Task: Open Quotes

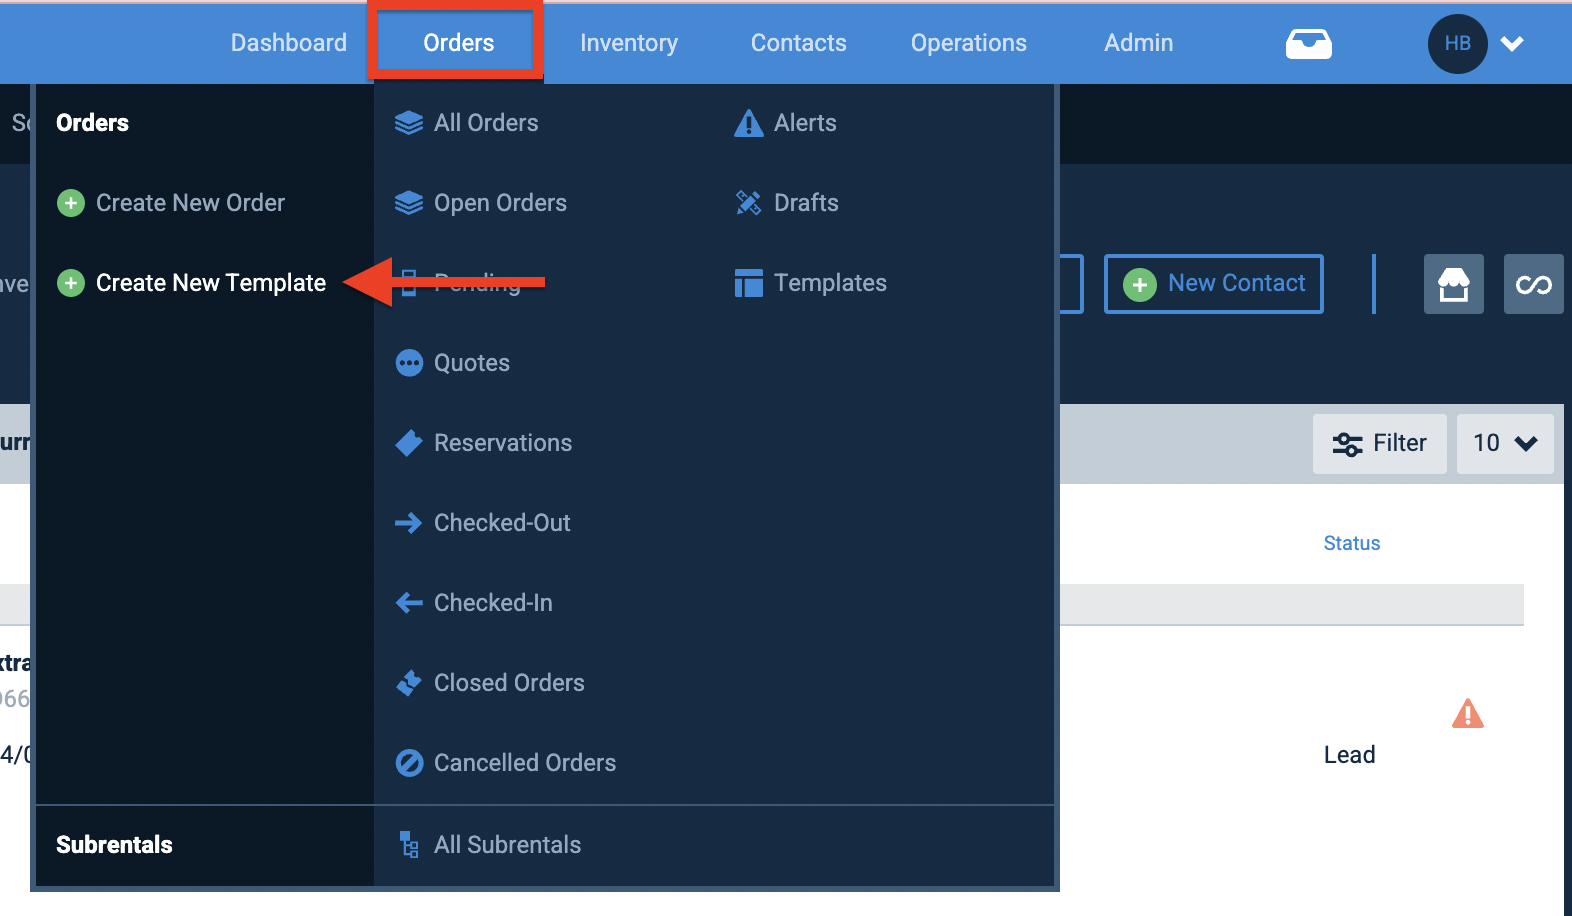Action: tap(472, 363)
